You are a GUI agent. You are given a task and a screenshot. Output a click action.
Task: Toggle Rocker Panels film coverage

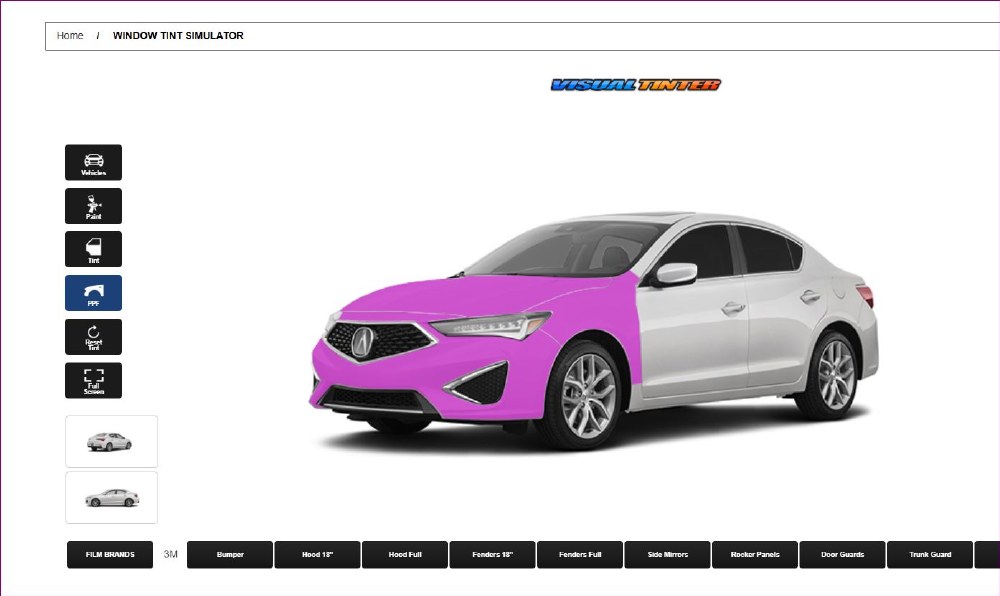click(754, 554)
